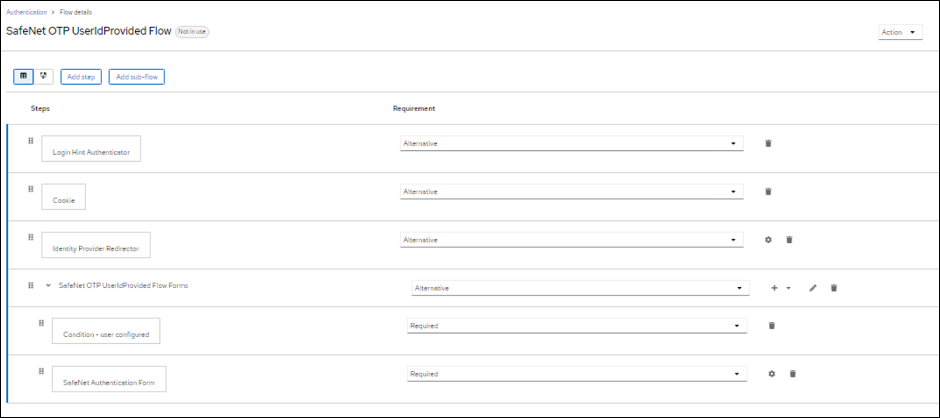Open settings gear for SafeNet Authentication Form
The width and height of the screenshot is (940, 418).
tap(771, 374)
